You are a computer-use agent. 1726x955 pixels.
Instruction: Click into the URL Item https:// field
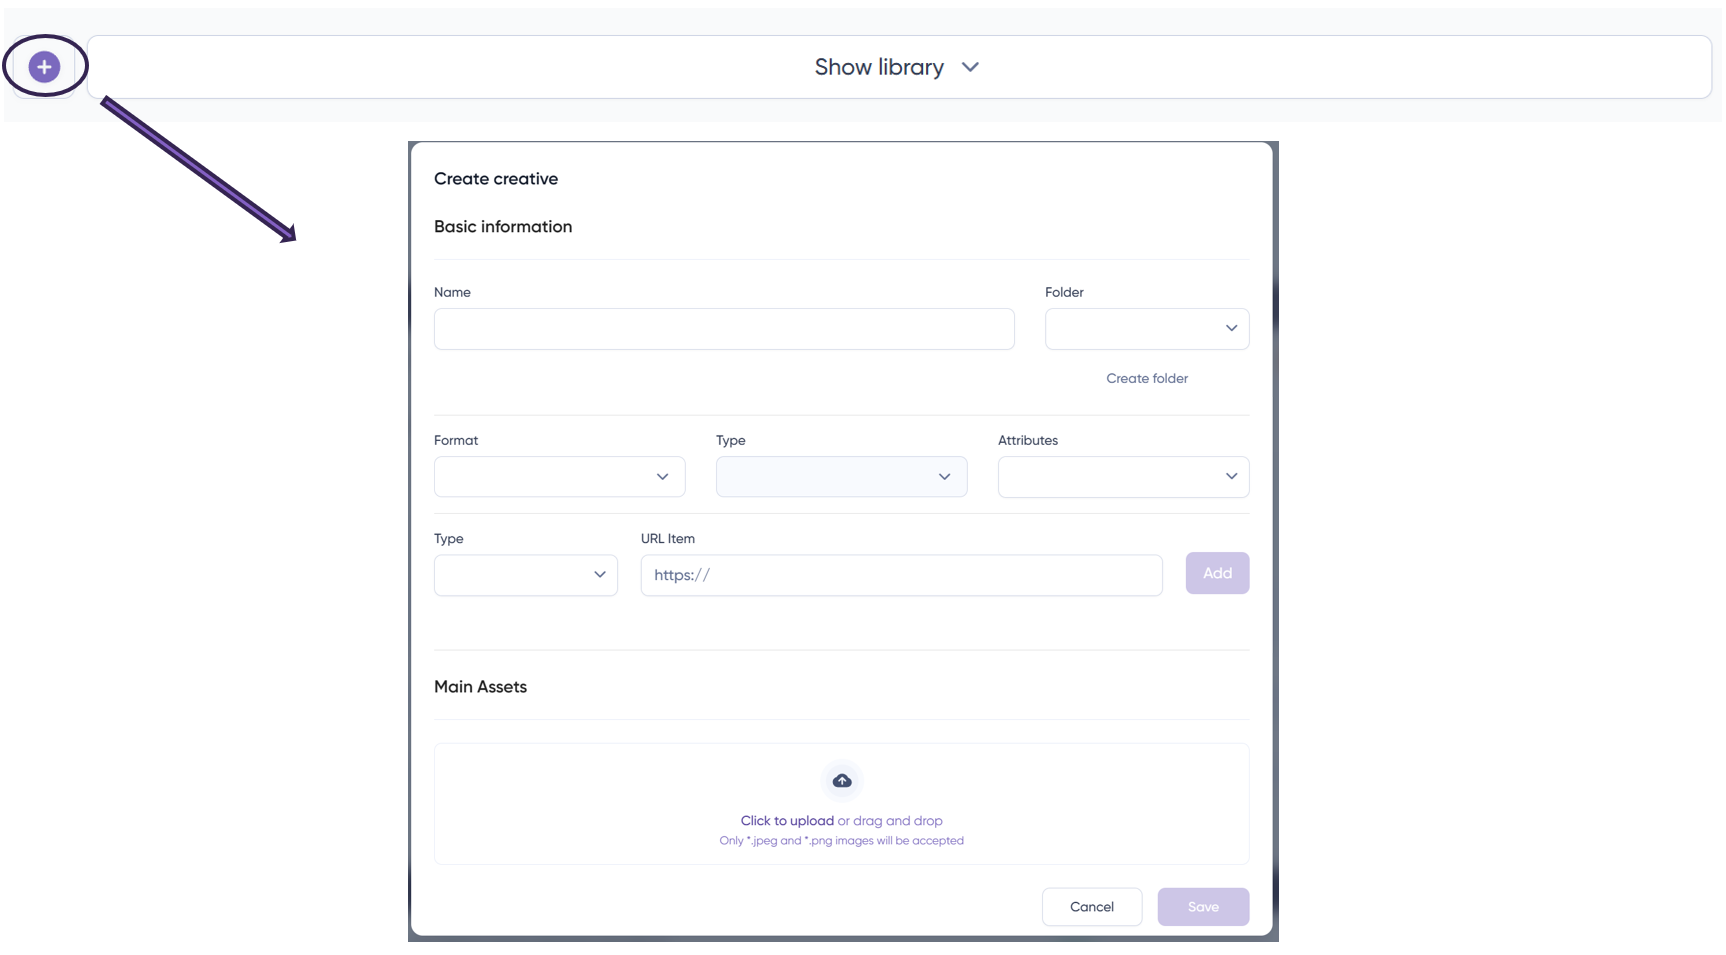[x=900, y=575]
